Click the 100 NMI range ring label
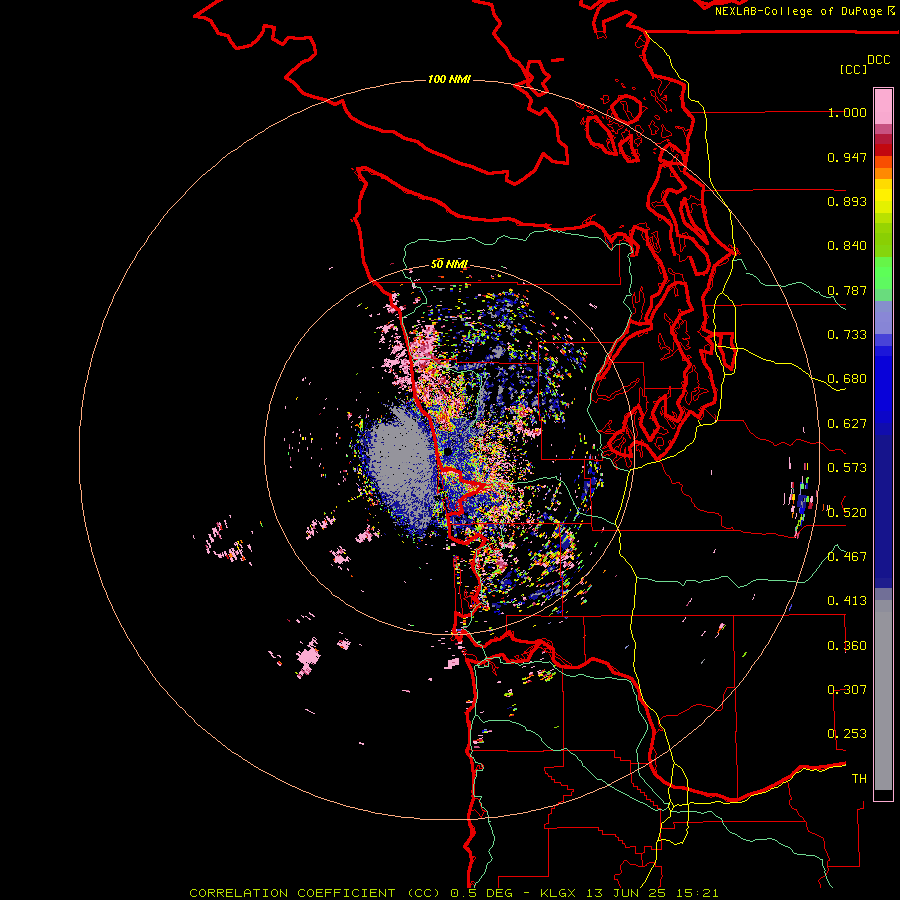The image size is (900, 900). [449, 79]
